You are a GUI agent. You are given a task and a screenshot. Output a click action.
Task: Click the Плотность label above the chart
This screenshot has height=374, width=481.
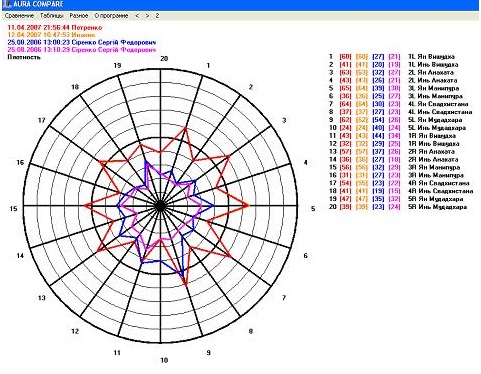pos(19,57)
